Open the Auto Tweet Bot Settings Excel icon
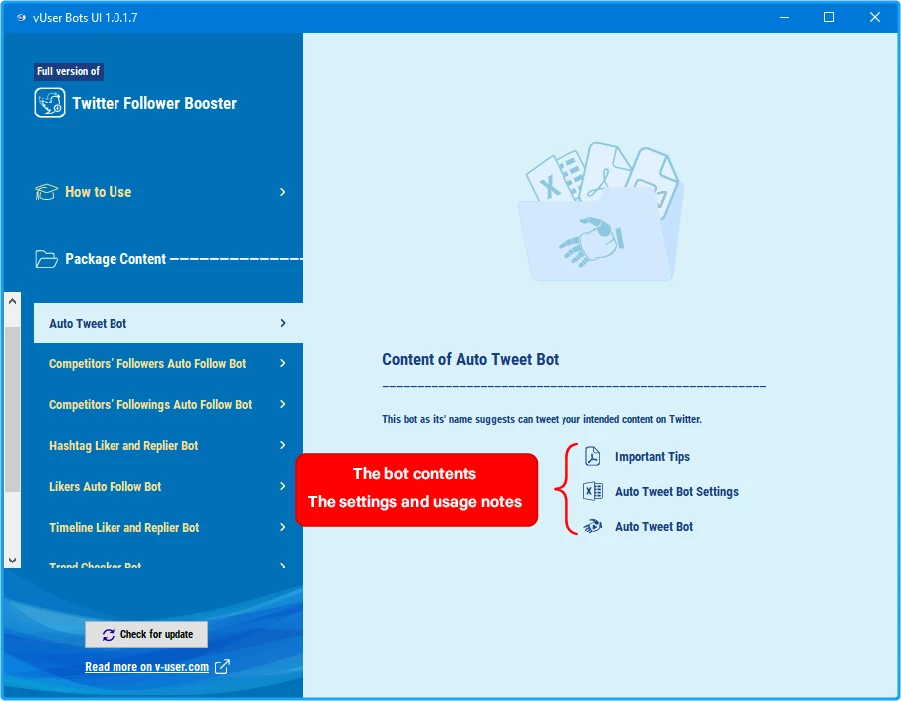 (592, 491)
